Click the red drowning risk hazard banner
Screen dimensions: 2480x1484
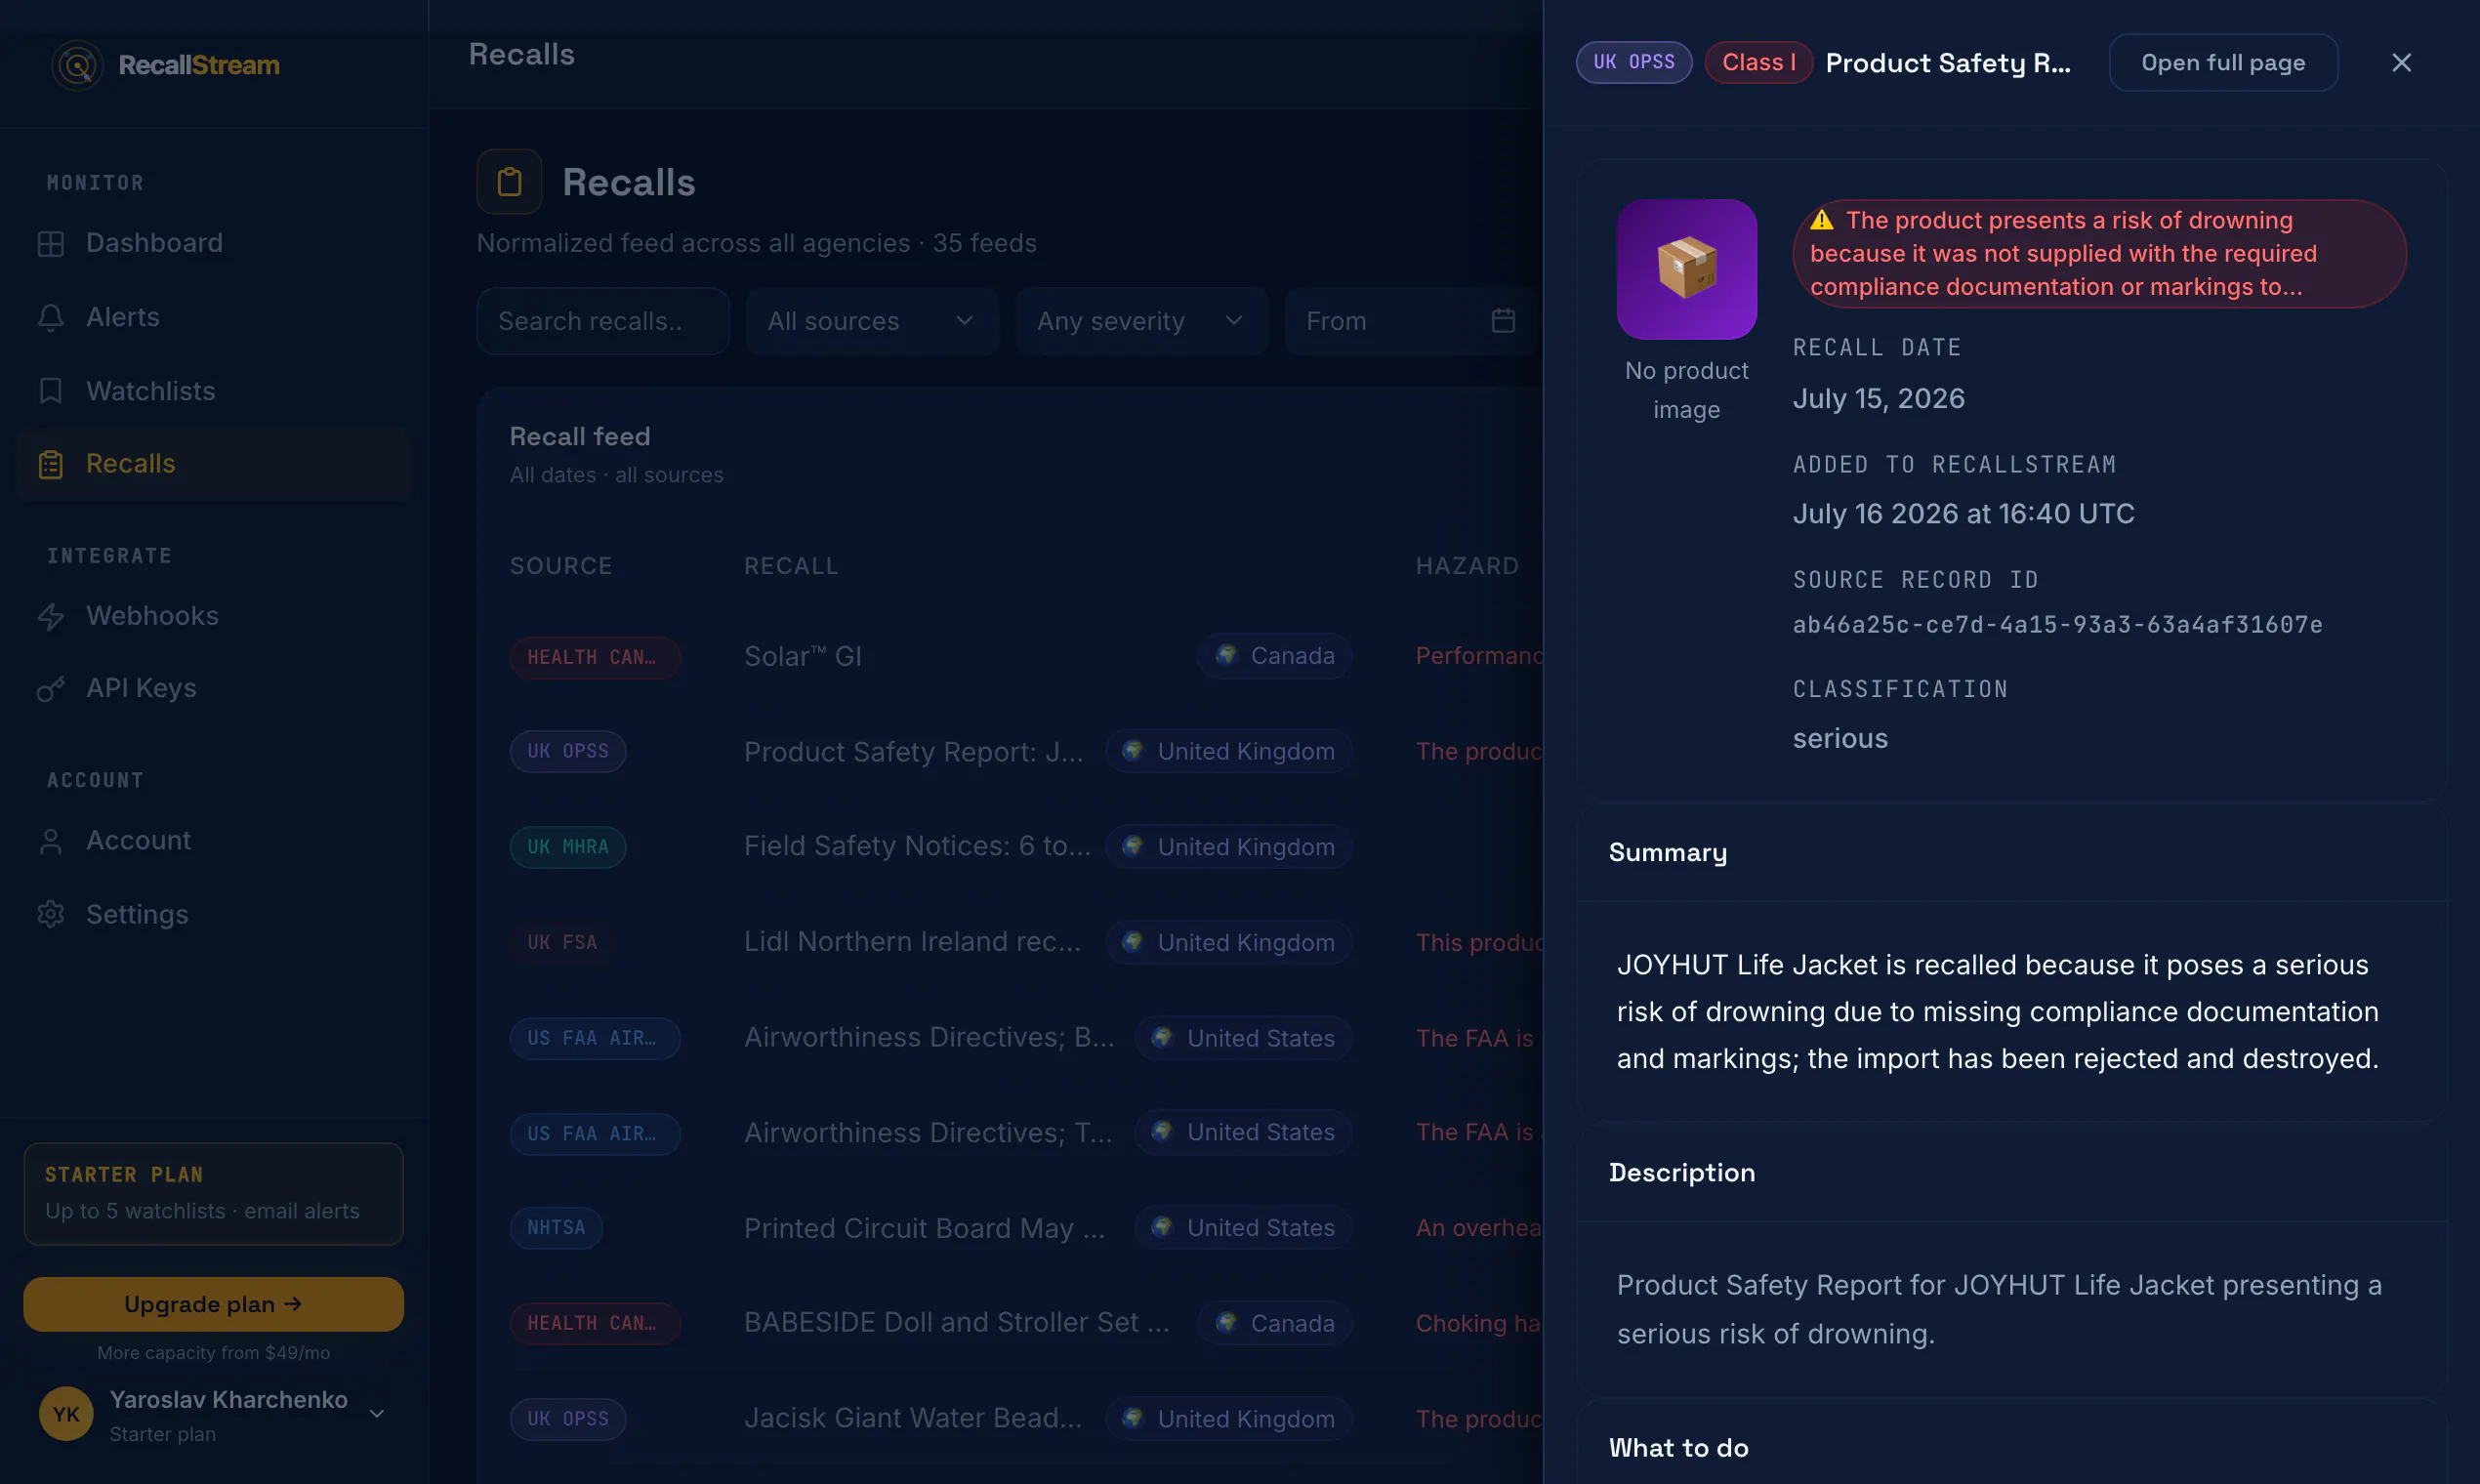2099,254
